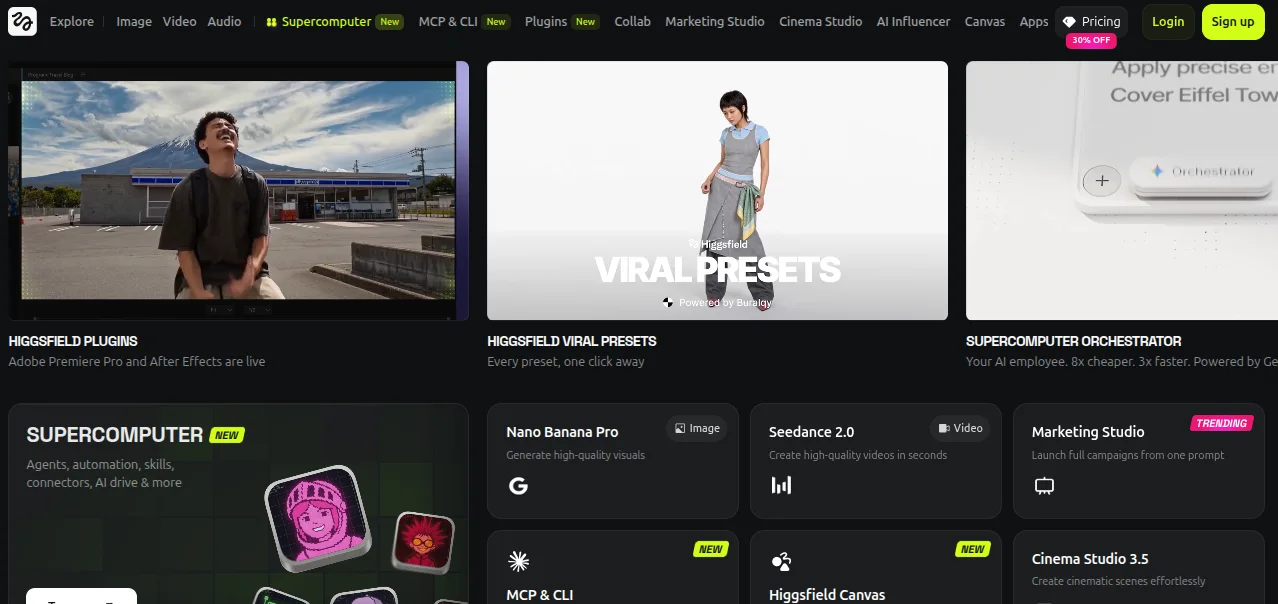Click 'Generate high-quality visuals' text
This screenshot has width=1278, height=604.
click(576, 455)
